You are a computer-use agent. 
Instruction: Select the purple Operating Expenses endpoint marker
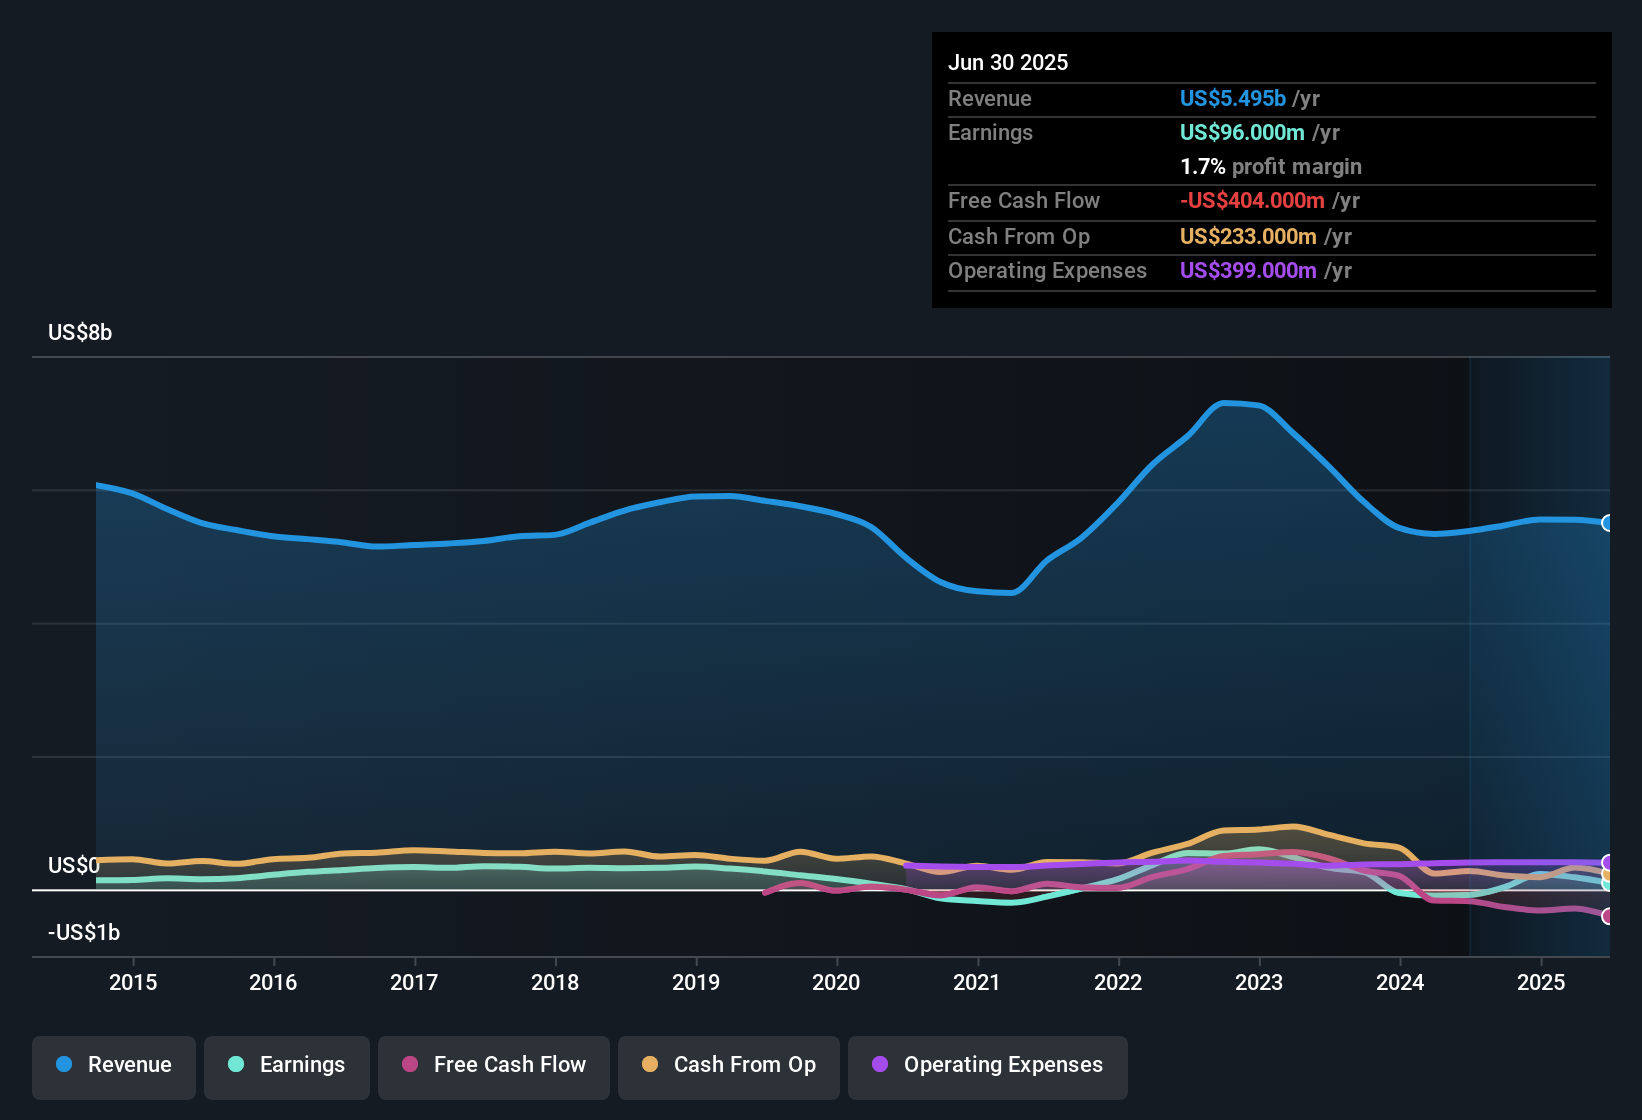pyautogui.click(x=1607, y=862)
